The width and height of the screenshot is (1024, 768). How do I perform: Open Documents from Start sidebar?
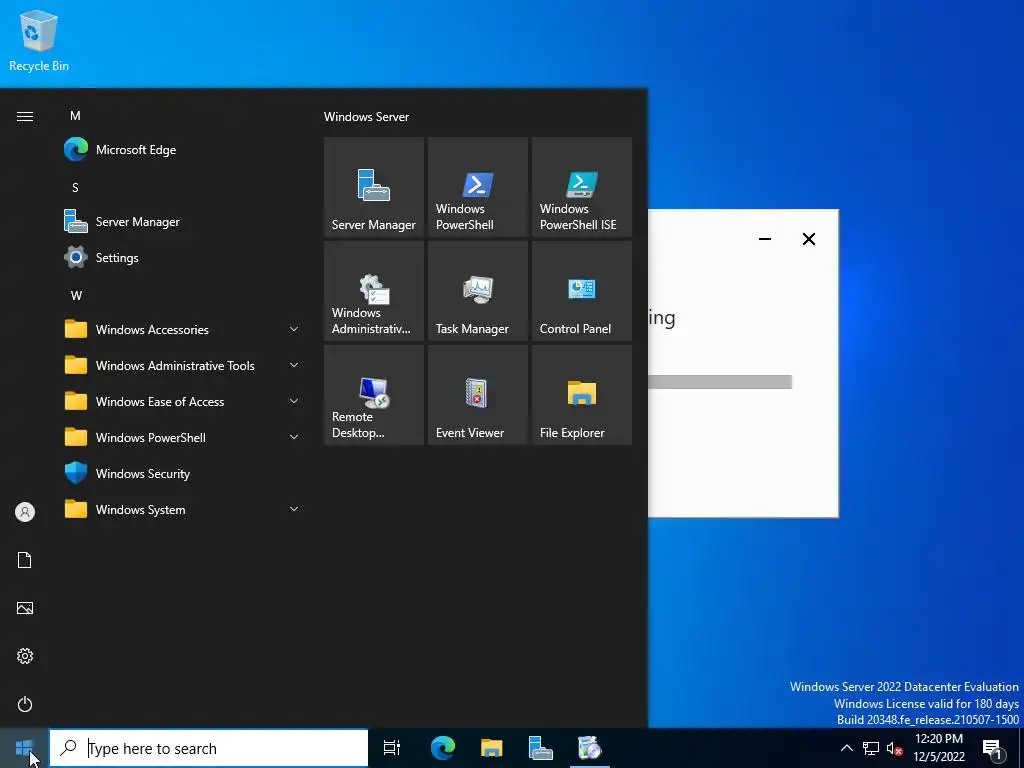pos(25,560)
